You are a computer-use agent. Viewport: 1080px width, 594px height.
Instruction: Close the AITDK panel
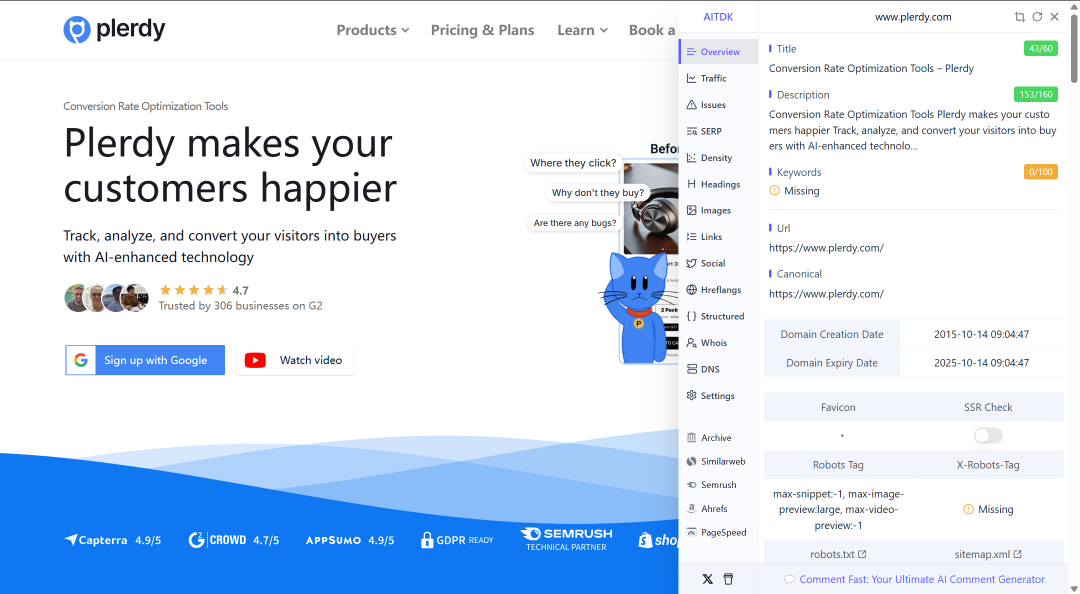(x=1055, y=17)
